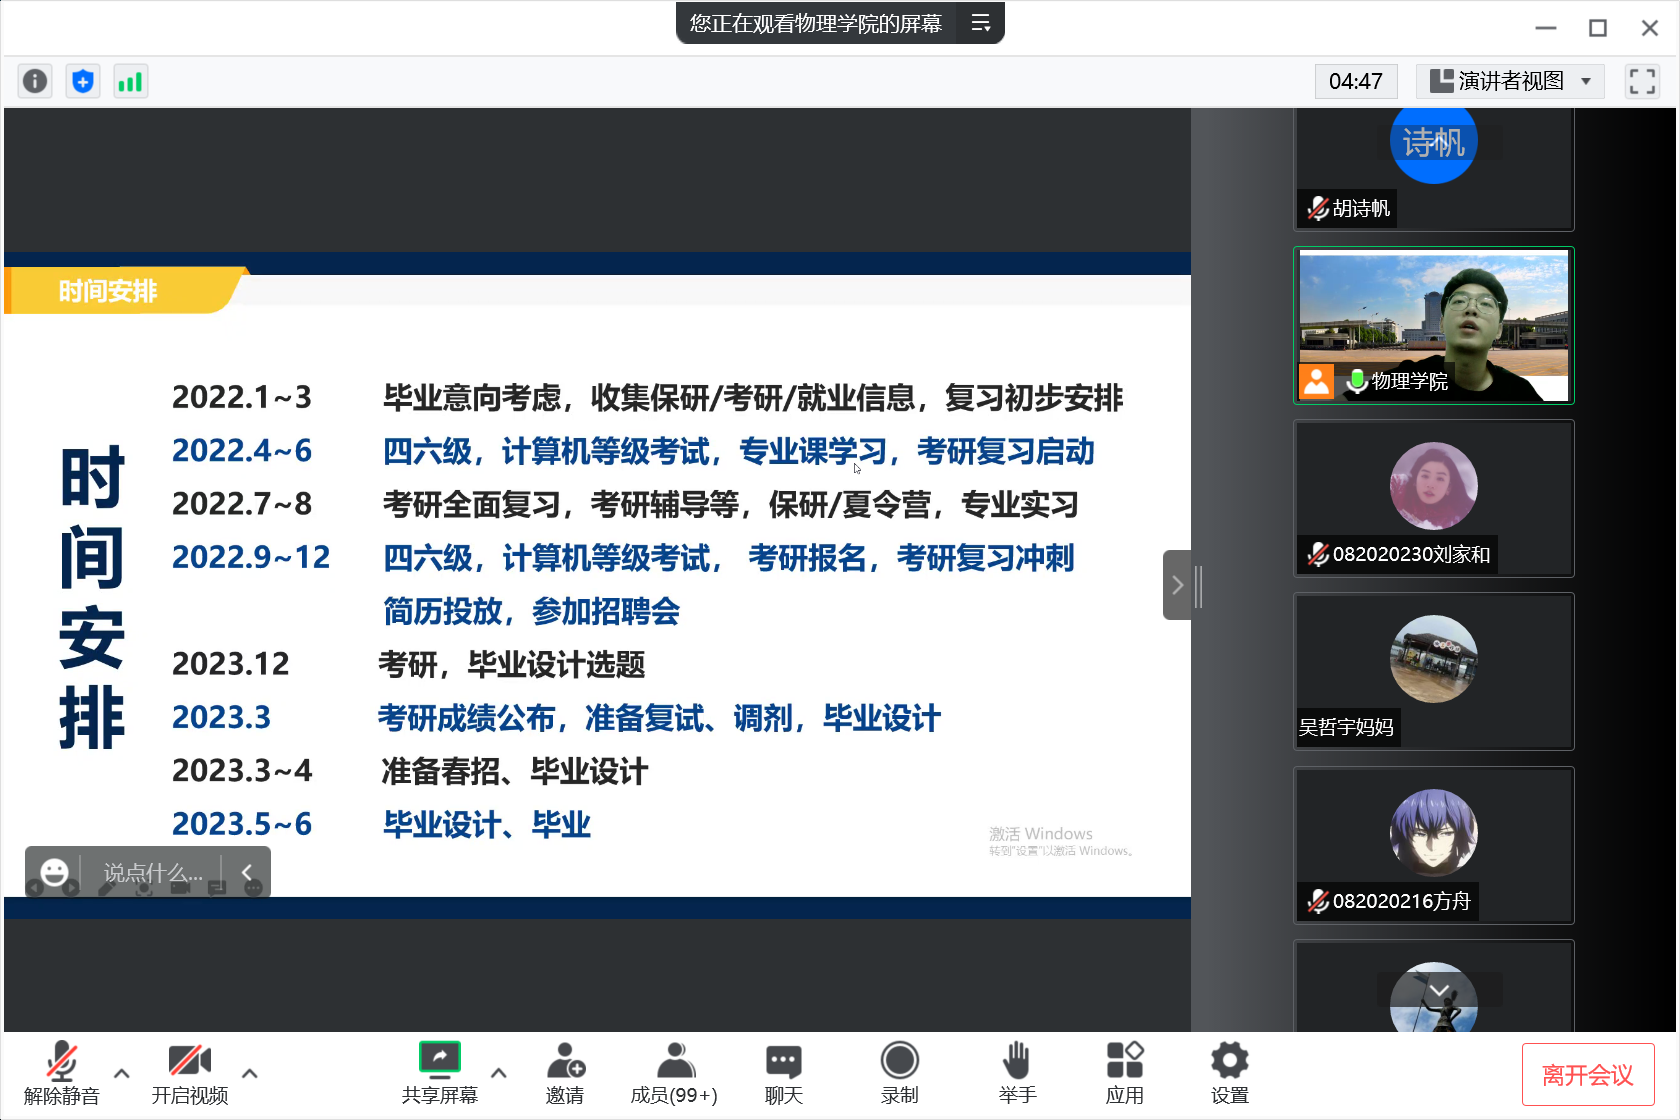1680x1120 pixels.
Task: Toggle full screen mode
Action: [1642, 81]
